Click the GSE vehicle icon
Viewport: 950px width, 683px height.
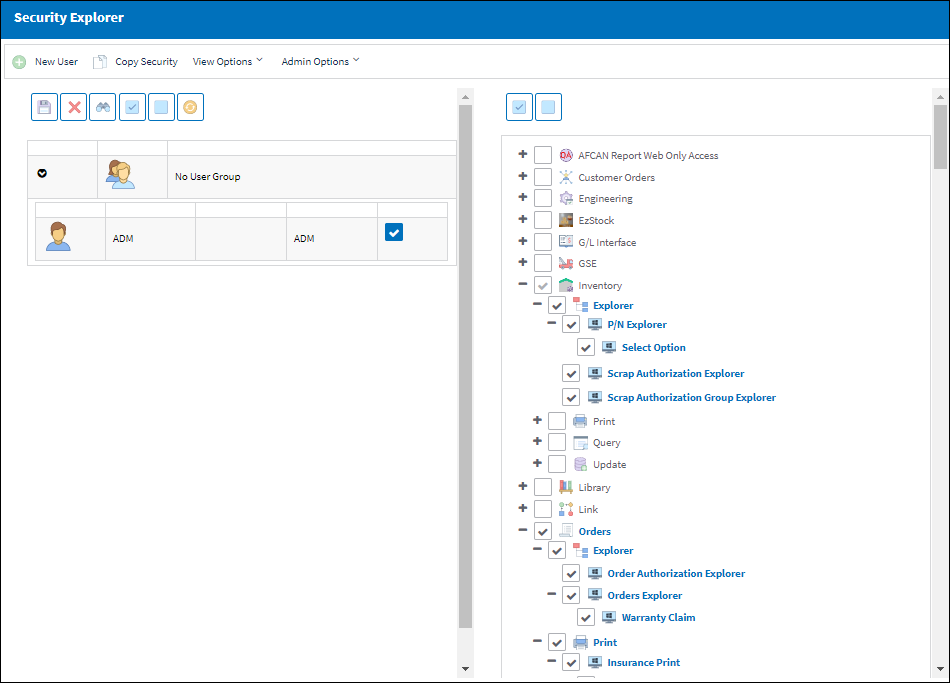pos(566,263)
